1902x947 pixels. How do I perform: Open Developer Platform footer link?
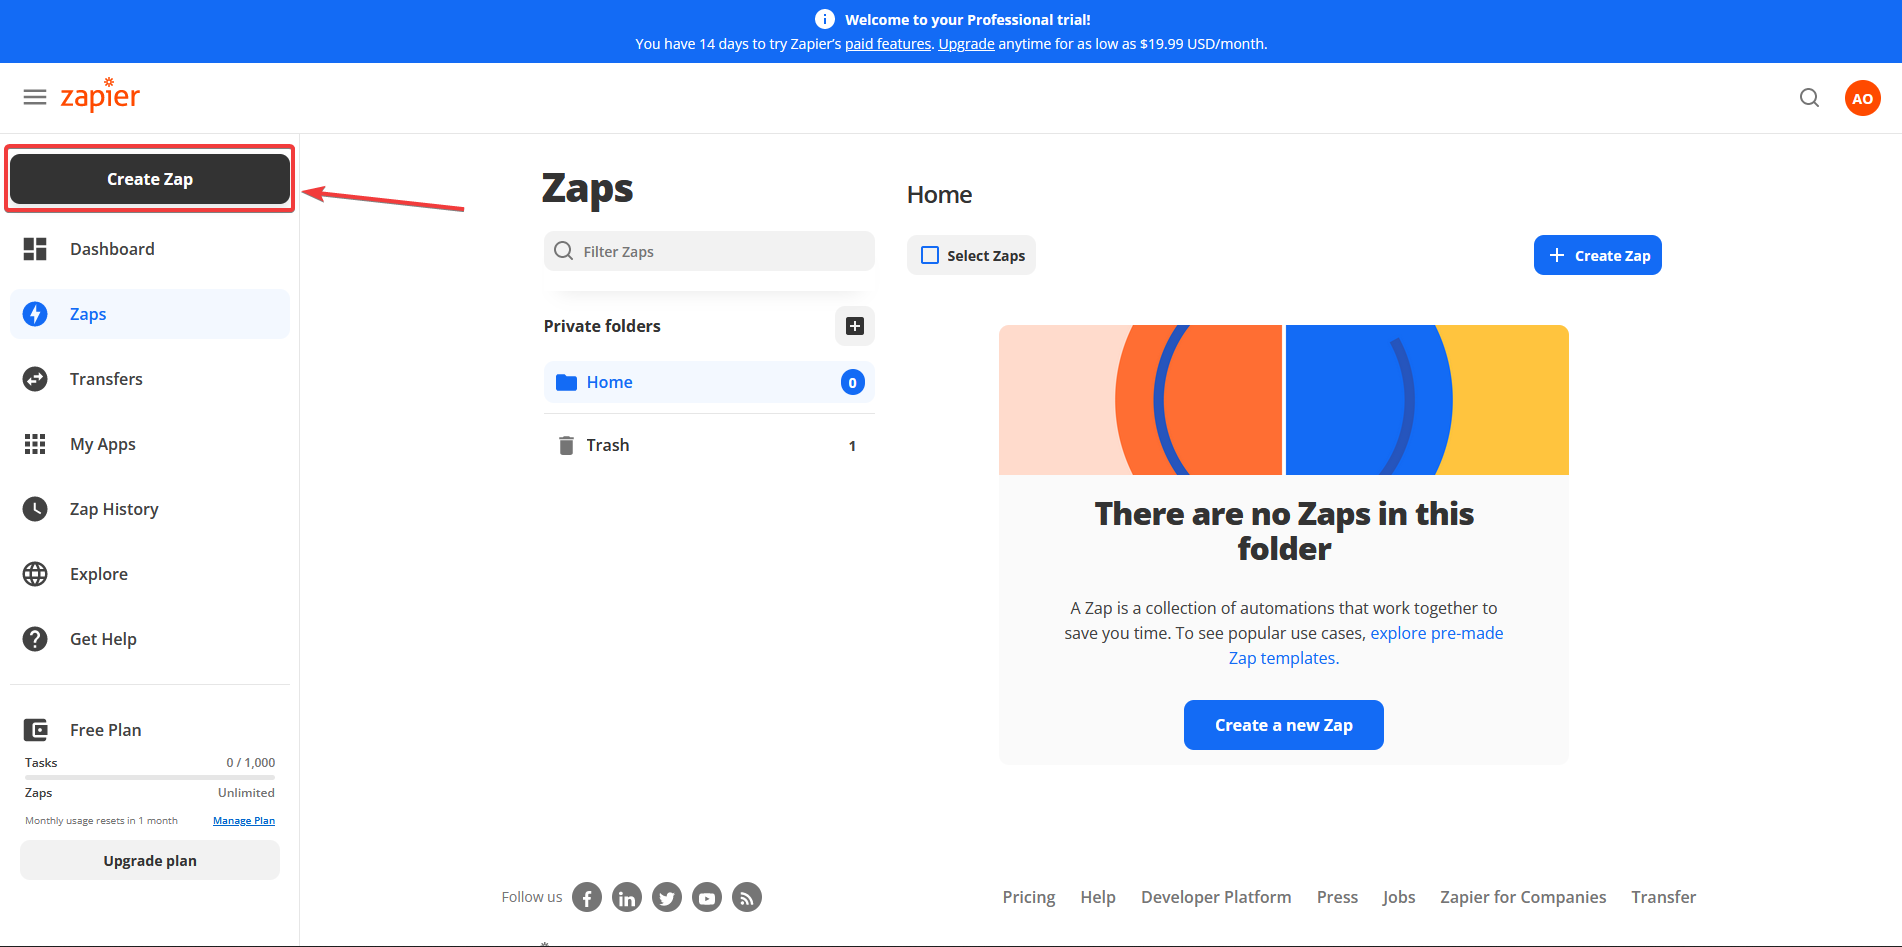pos(1216,897)
